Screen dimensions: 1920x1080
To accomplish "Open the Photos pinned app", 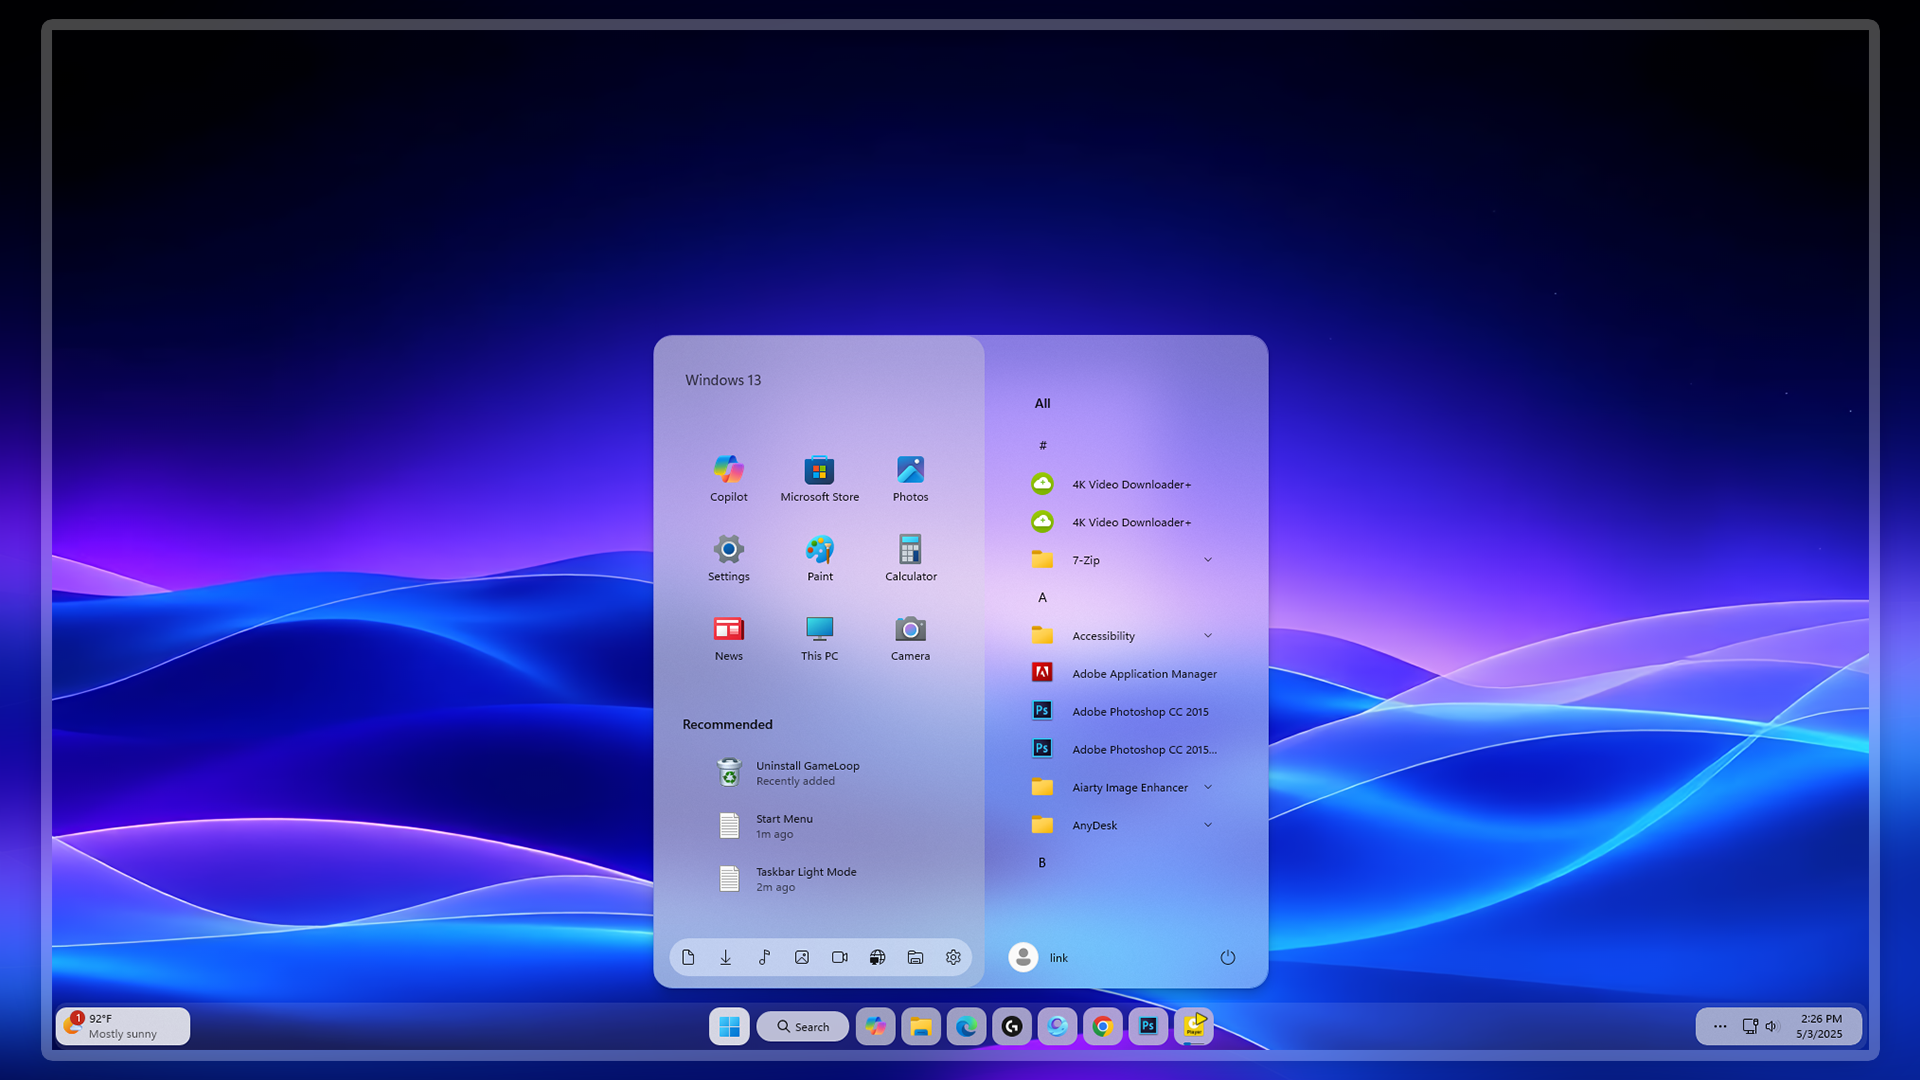I will (x=910, y=478).
